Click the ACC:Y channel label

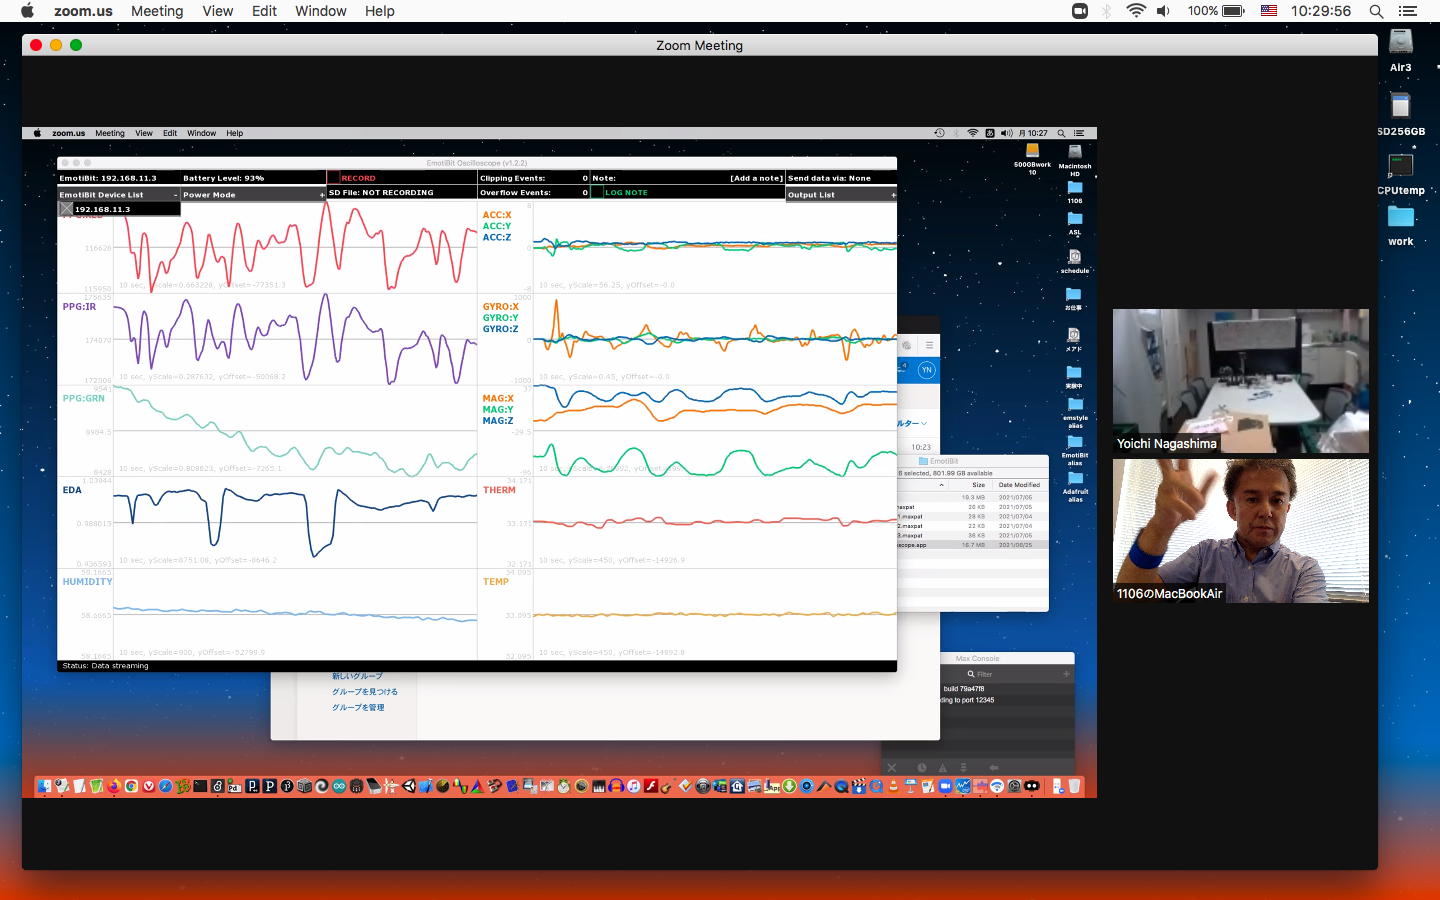point(497,226)
